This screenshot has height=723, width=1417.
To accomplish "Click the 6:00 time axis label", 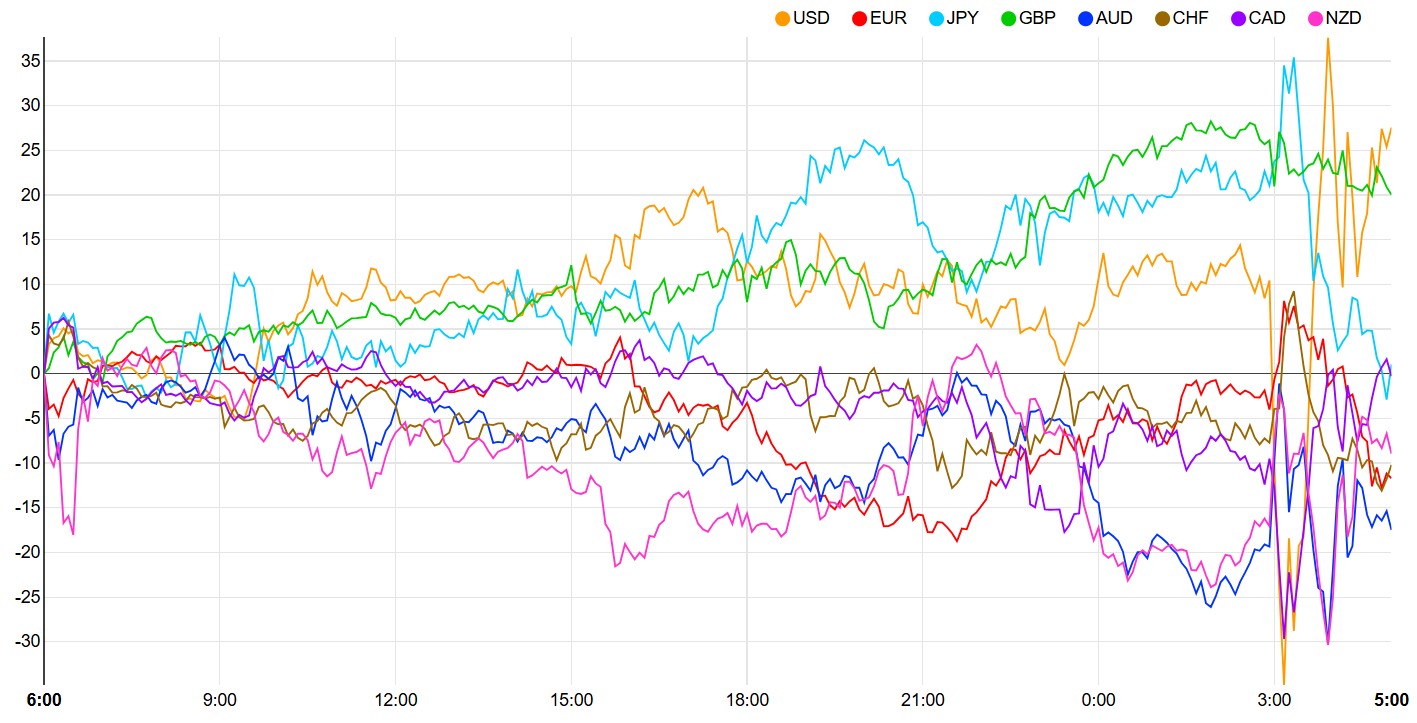I will pyautogui.click(x=44, y=700).
